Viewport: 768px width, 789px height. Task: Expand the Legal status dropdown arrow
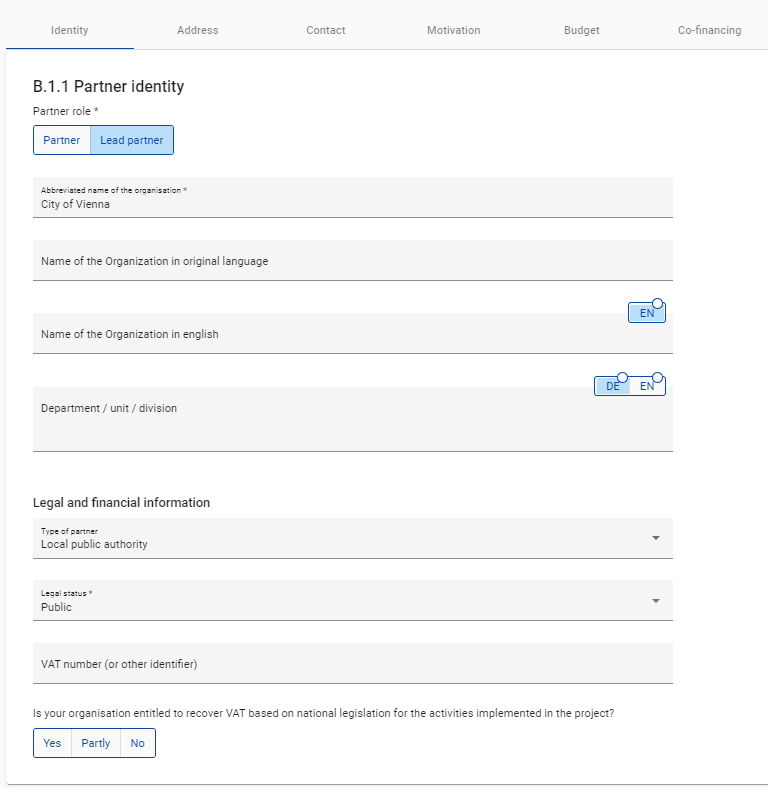click(656, 601)
